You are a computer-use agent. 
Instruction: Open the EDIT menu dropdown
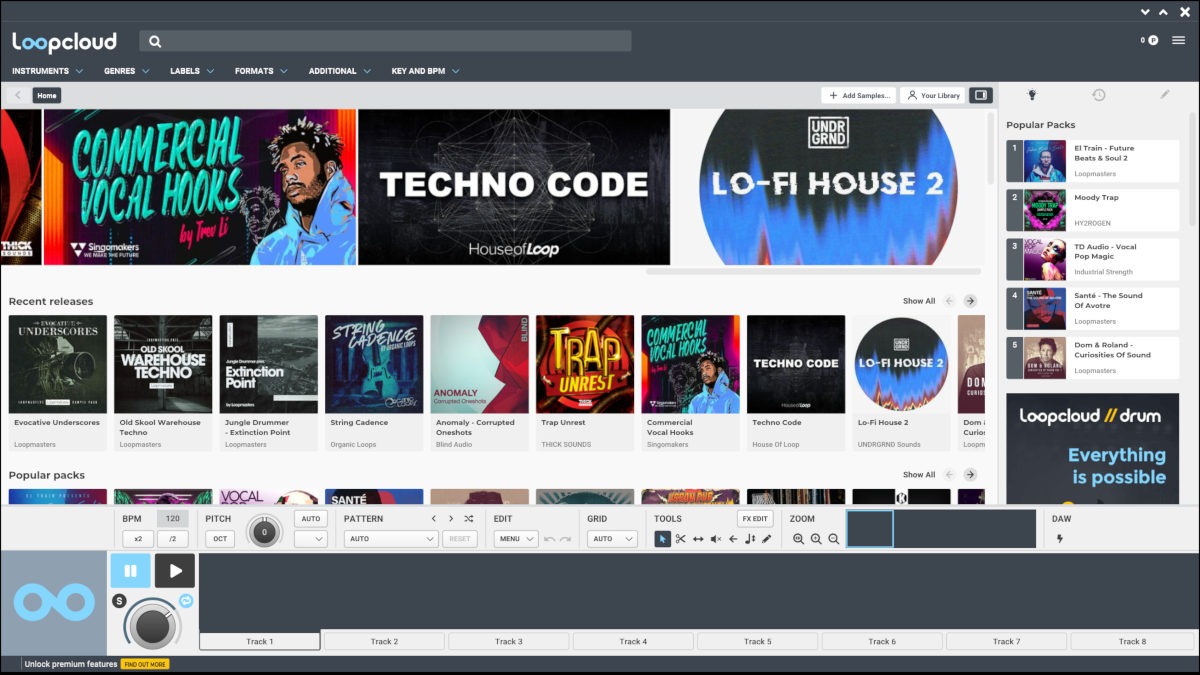[514, 538]
